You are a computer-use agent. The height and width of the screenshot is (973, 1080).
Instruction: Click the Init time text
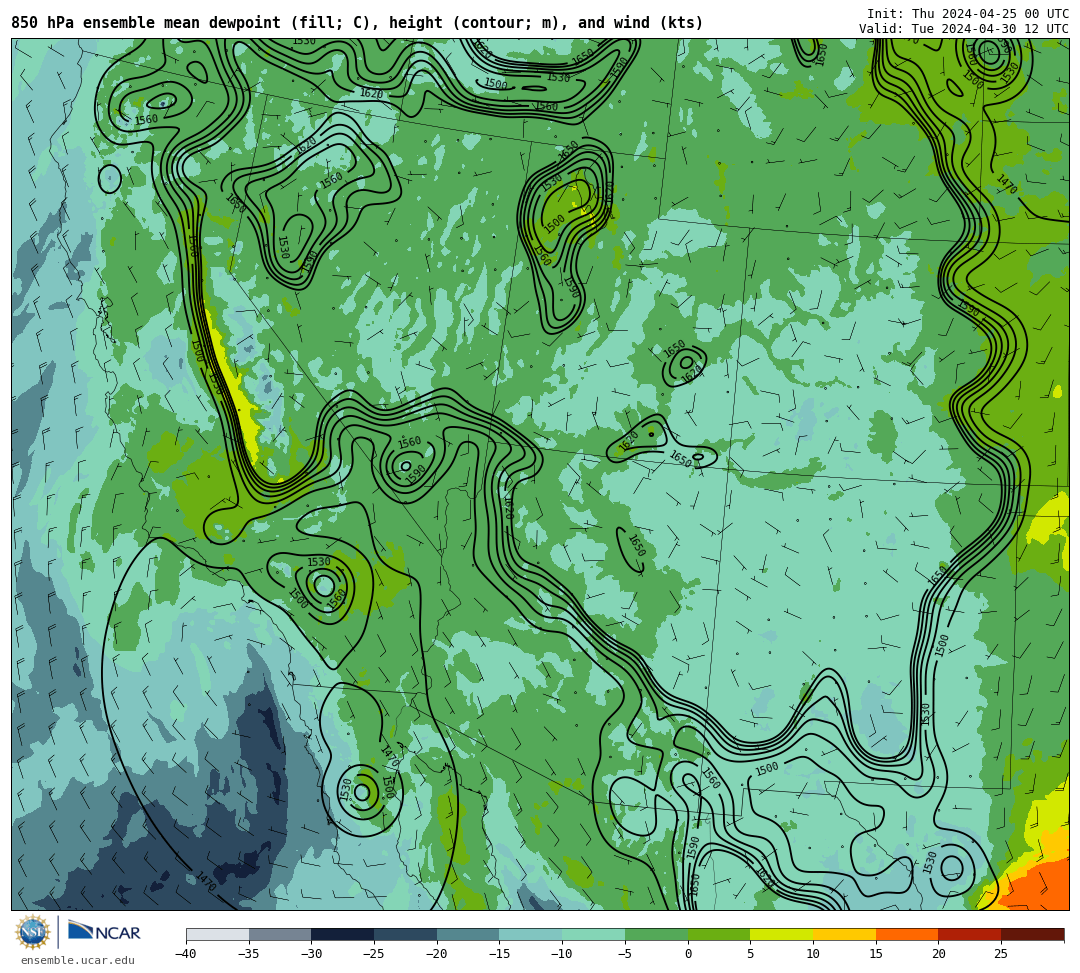coord(968,14)
